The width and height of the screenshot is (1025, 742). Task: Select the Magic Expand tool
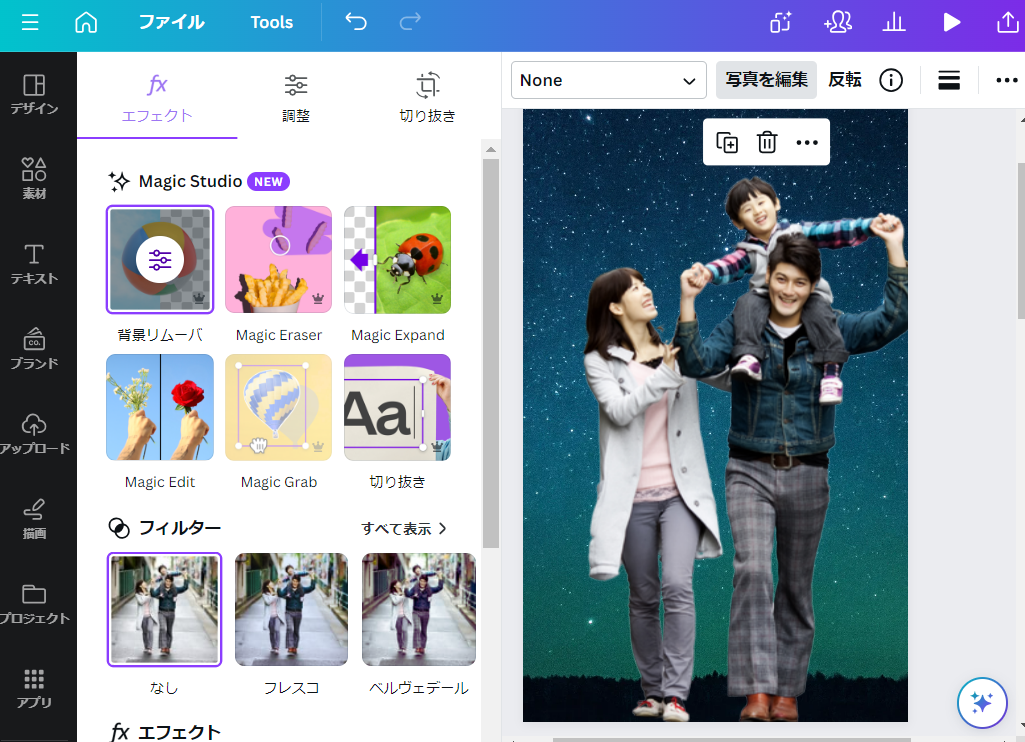(397, 260)
